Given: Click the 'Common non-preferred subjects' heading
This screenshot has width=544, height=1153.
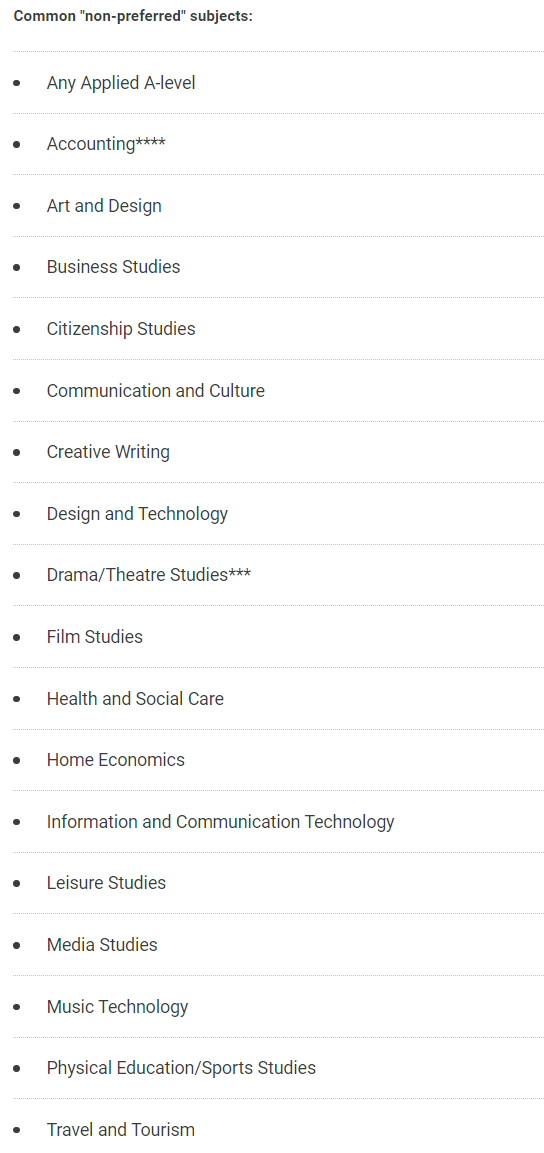Looking at the screenshot, I should tap(133, 16).
